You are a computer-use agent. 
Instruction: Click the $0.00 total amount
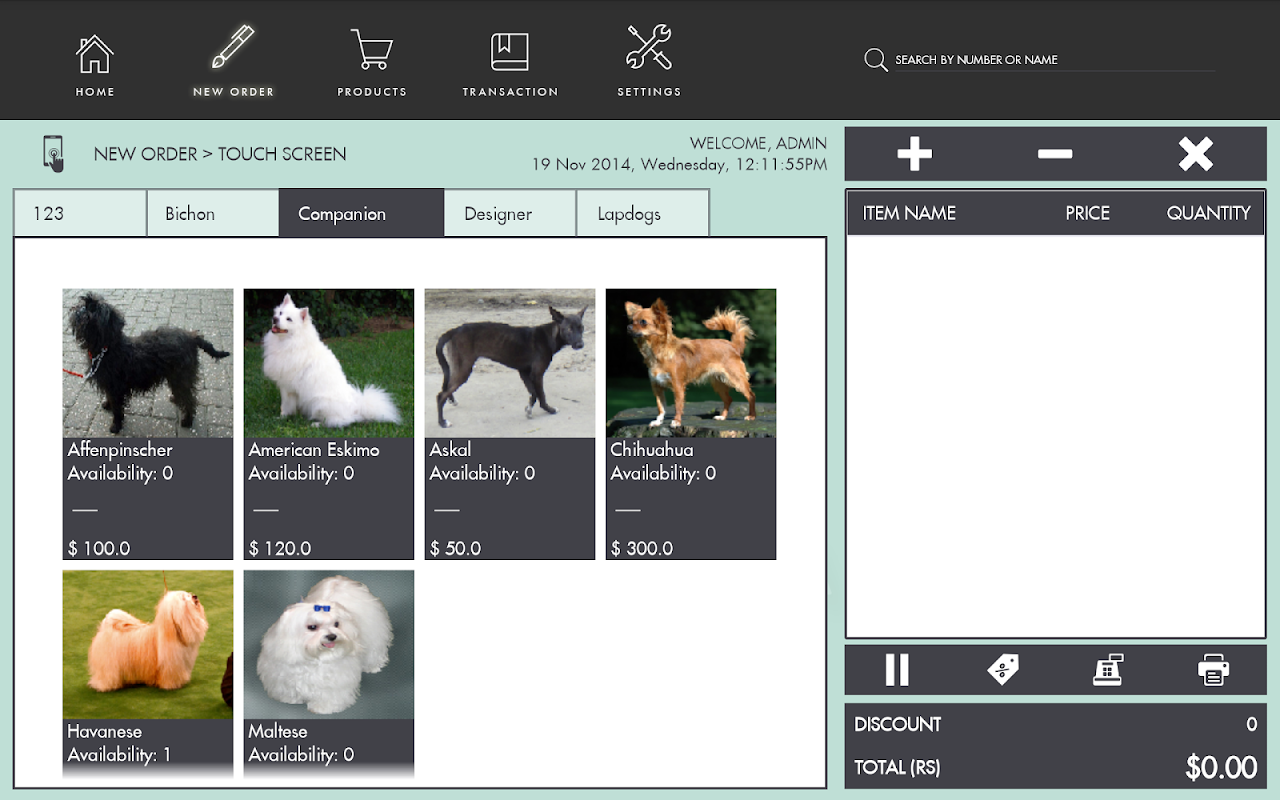point(1221,767)
